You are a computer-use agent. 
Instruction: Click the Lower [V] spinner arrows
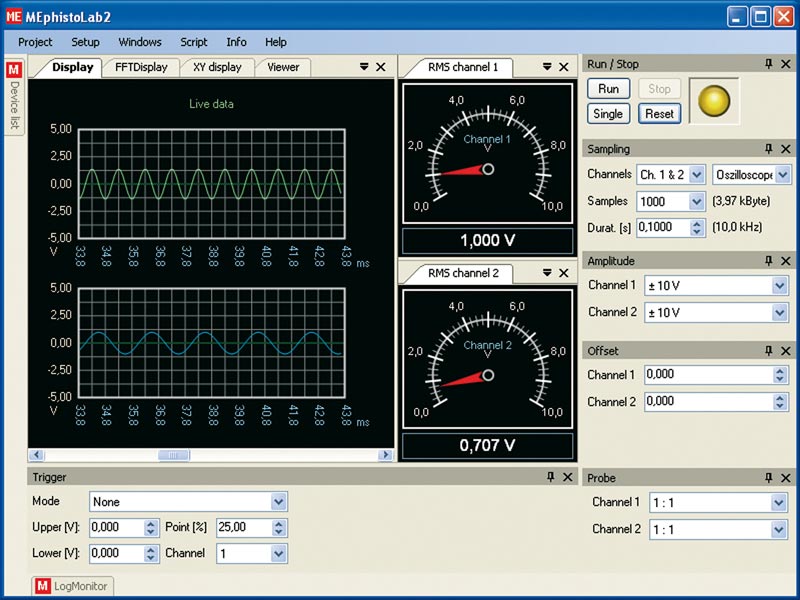tap(151, 554)
